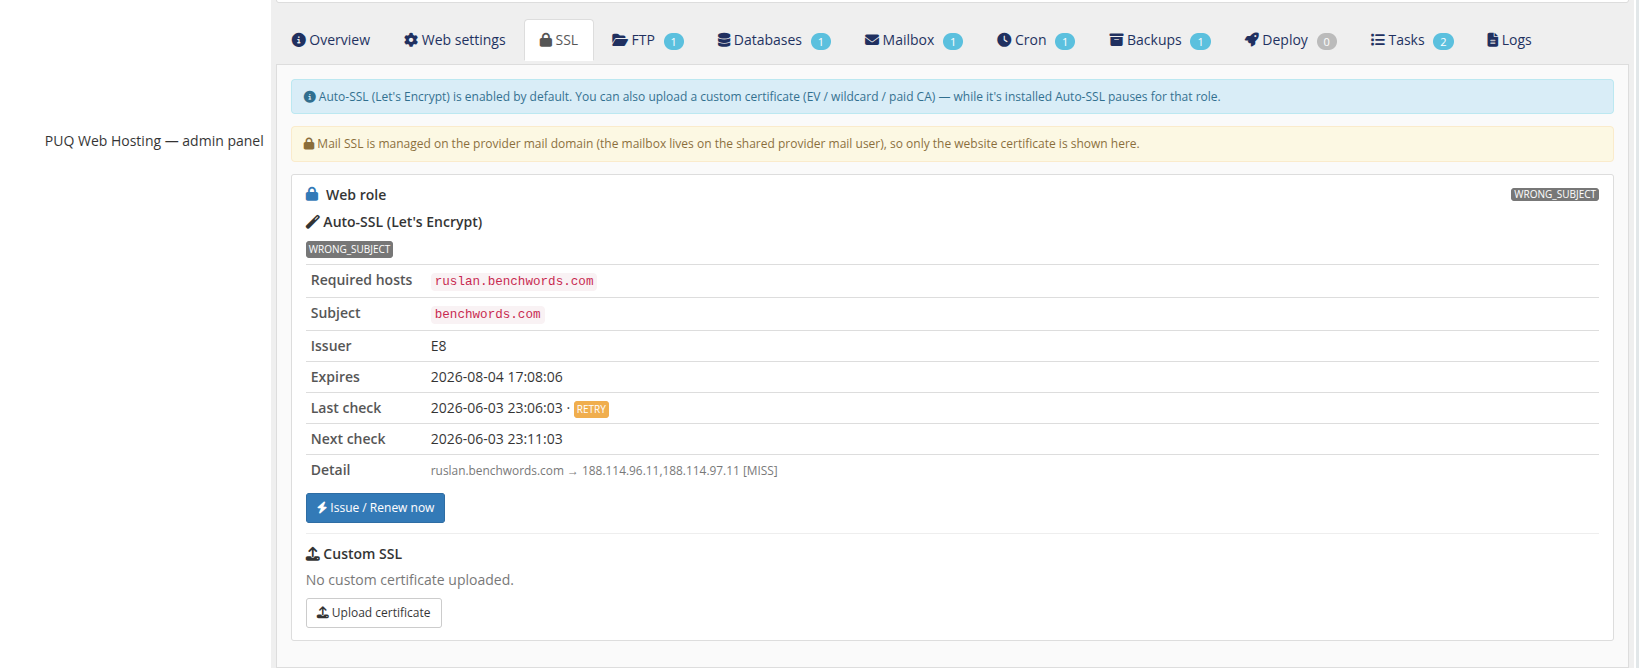Click the Cron count badge
Image resolution: width=1642 pixels, height=668 pixels.
(x=1065, y=41)
